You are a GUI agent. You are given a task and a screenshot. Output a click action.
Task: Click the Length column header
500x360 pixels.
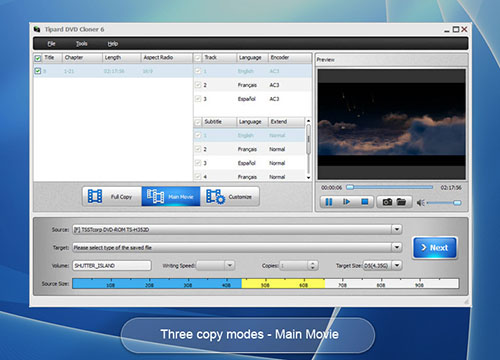(x=121, y=58)
